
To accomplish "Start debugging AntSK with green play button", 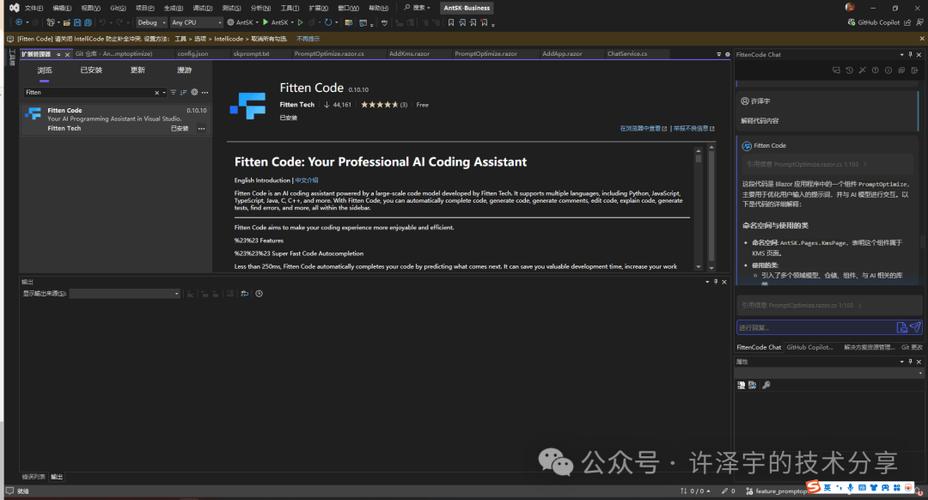I will (275, 22).
